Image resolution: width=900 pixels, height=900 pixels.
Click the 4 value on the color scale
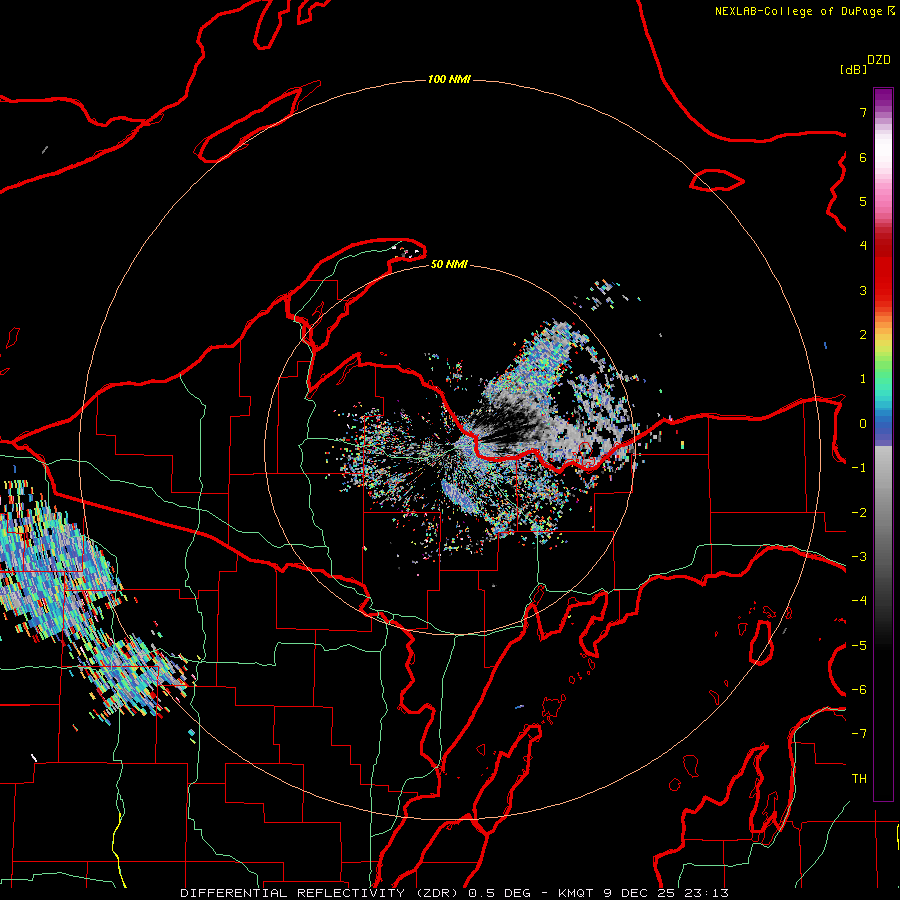pyautogui.click(x=863, y=246)
